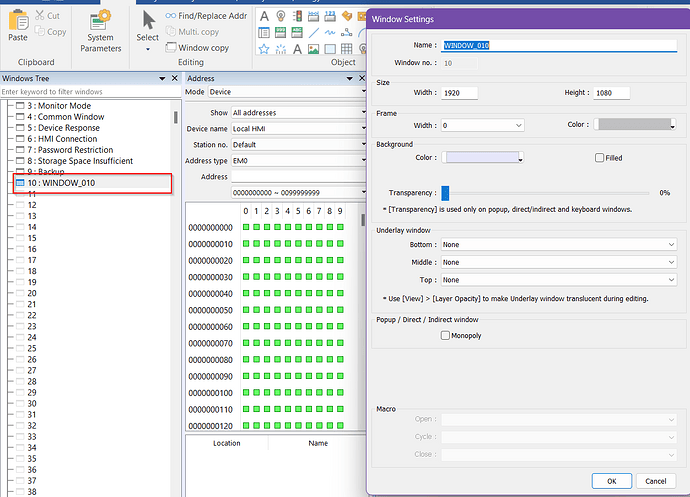
Task: Open the Frame Width dropdown
Action: click(x=483, y=125)
